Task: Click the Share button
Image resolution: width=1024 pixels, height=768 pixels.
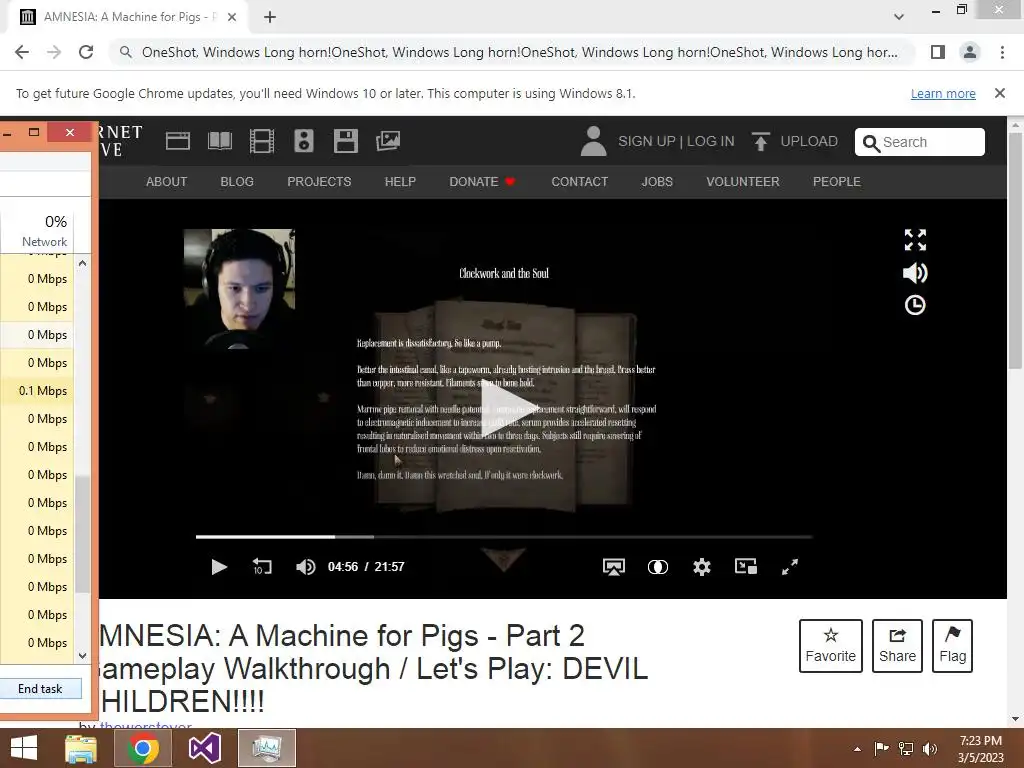Action: (897, 646)
